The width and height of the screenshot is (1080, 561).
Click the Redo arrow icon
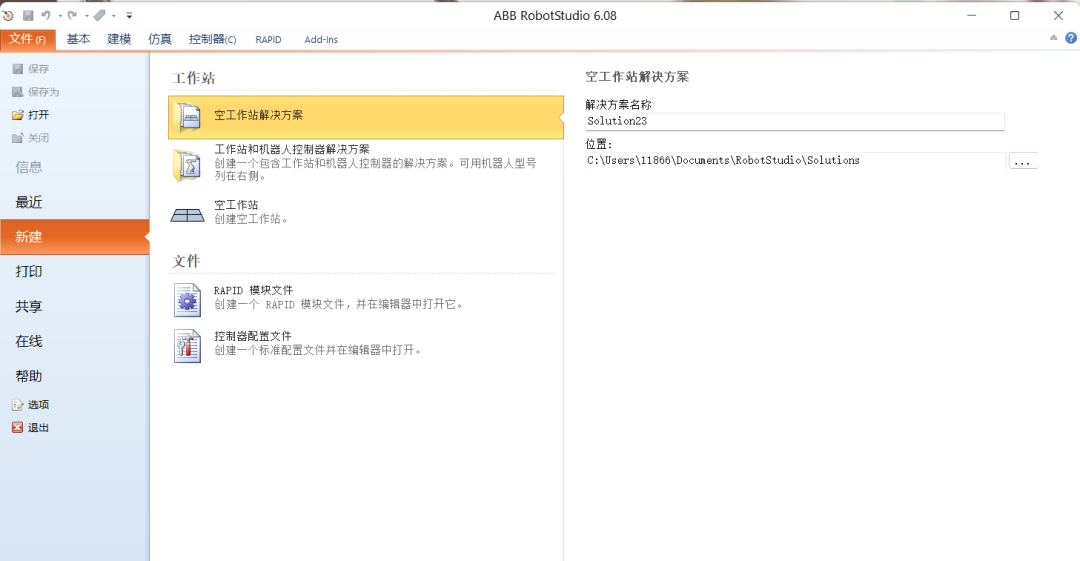coord(72,15)
